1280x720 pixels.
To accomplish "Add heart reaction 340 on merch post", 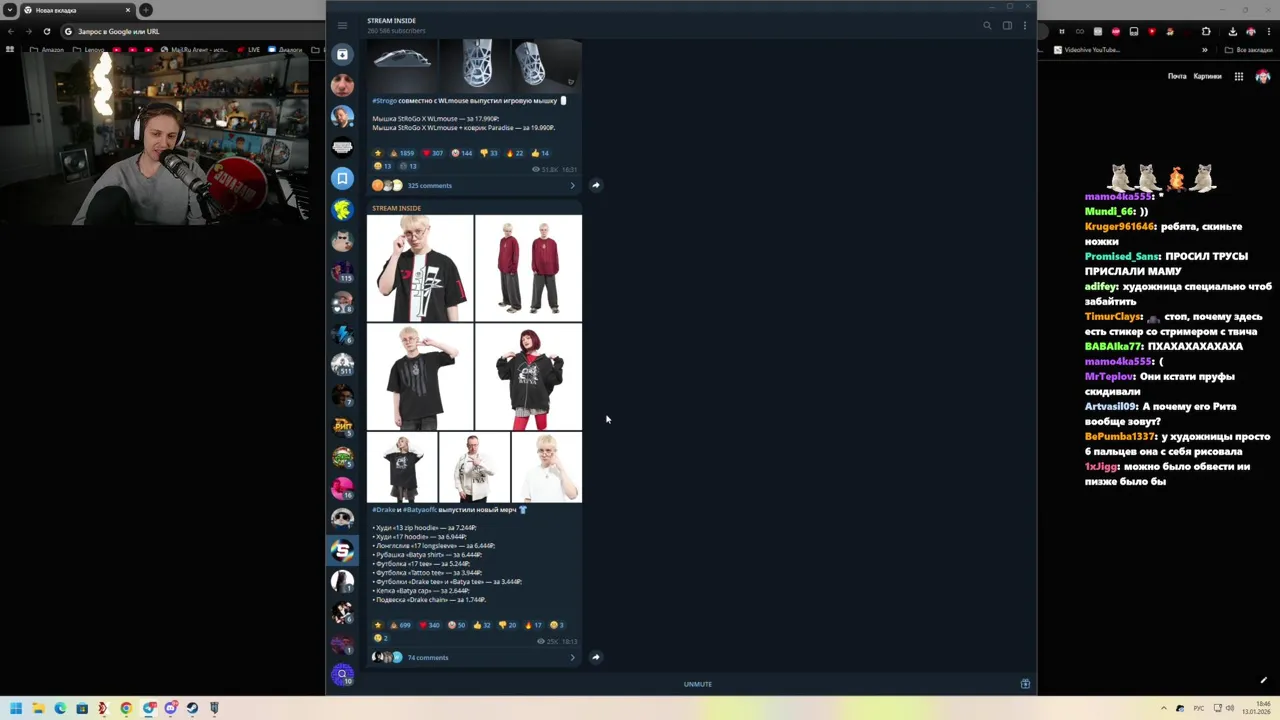I will pyautogui.click(x=429, y=625).
